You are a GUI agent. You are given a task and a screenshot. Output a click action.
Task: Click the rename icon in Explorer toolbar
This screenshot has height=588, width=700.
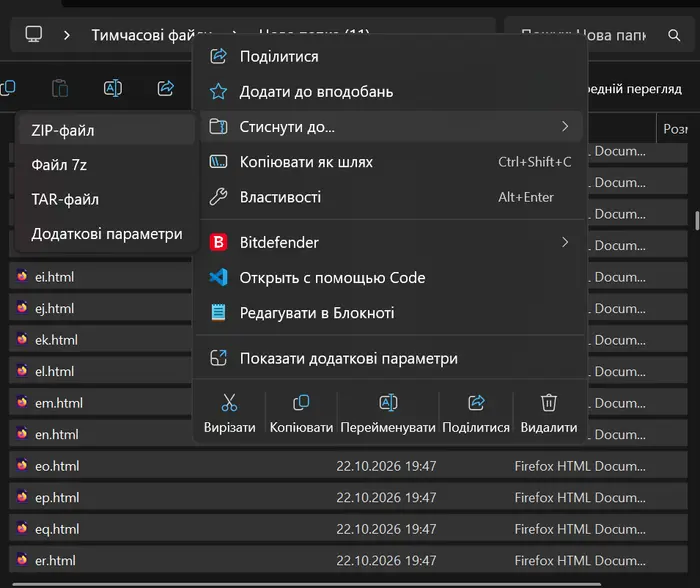pyautogui.click(x=113, y=88)
